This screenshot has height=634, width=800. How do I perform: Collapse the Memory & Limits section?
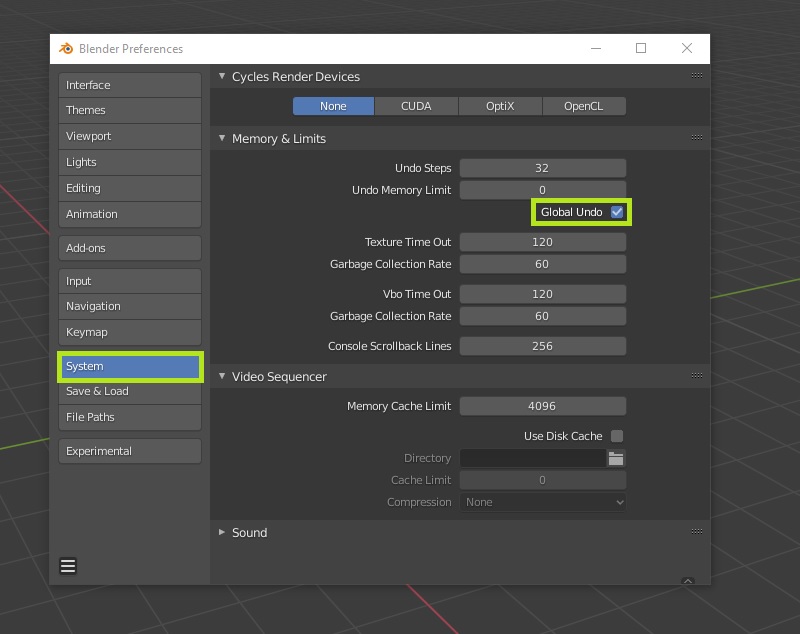click(x=222, y=138)
